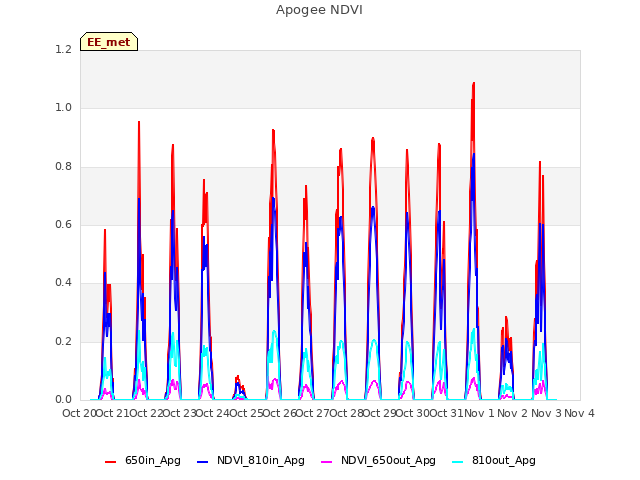Viewport: 640px width, 480px height.
Task: Toggle the NDVI_810in_Apg legend entry
Action: 251,460
